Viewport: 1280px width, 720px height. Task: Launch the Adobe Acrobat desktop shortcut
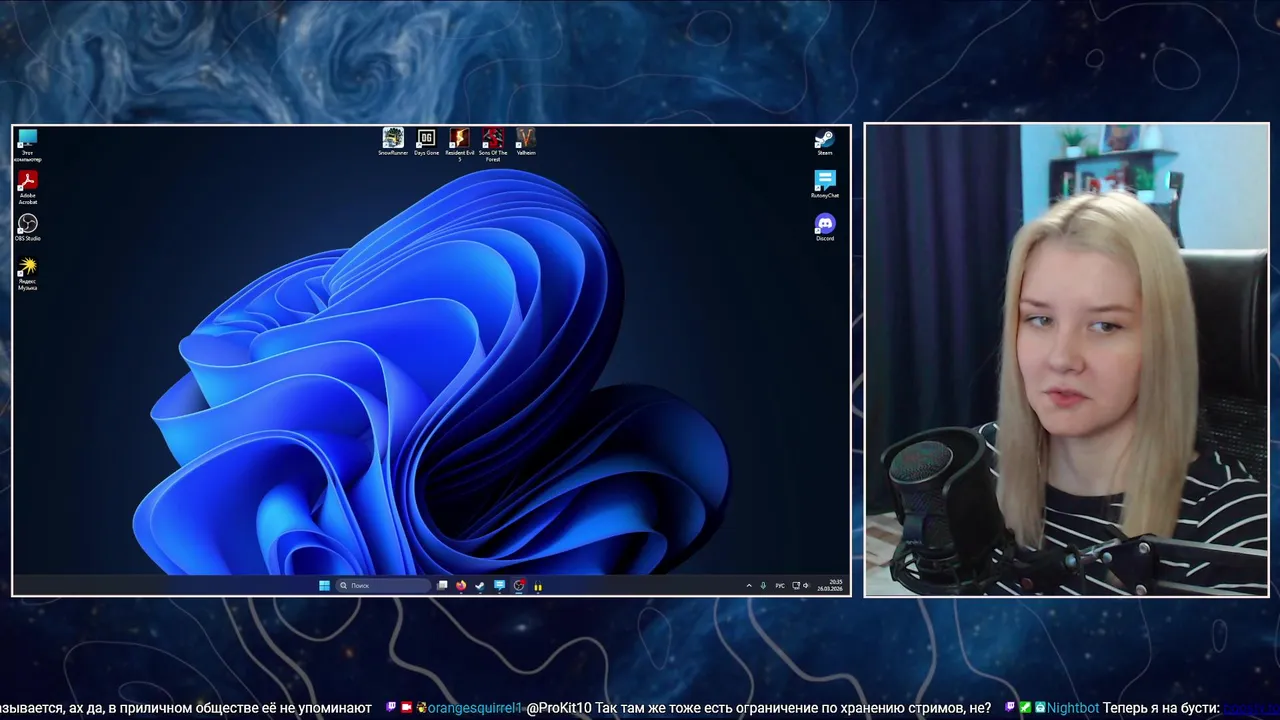[x=27, y=188]
